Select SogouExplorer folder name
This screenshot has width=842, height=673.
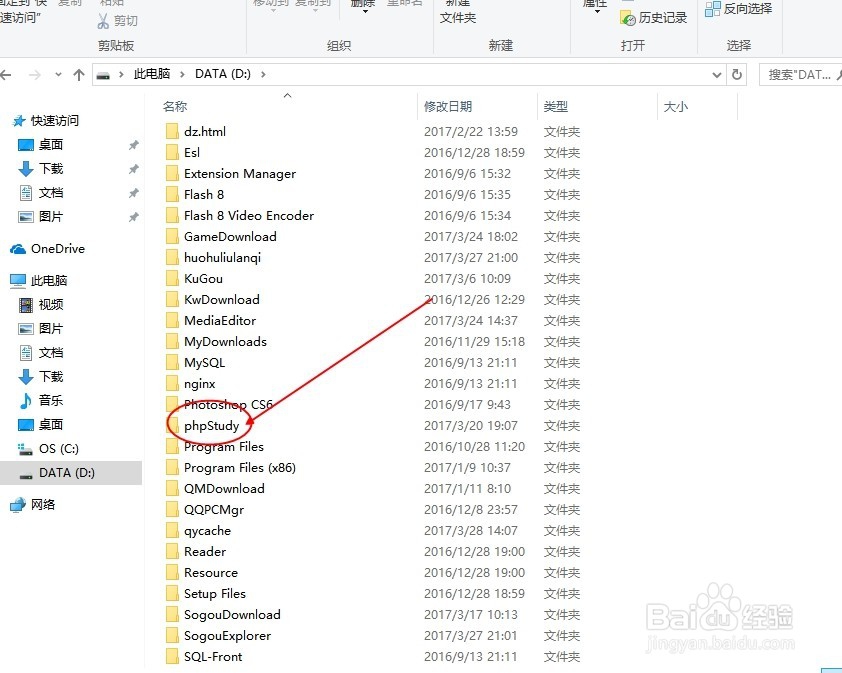(228, 635)
